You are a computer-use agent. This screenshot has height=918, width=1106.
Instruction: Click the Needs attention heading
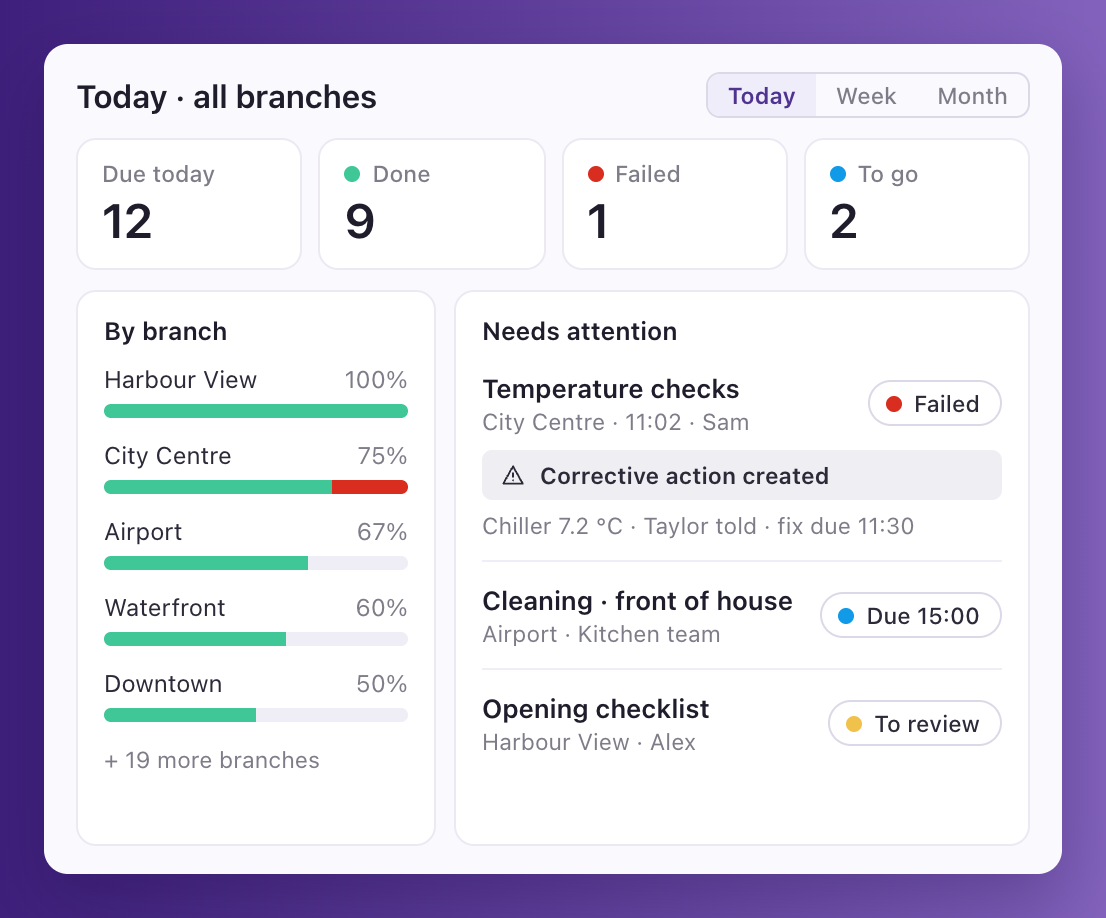click(580, 331)
